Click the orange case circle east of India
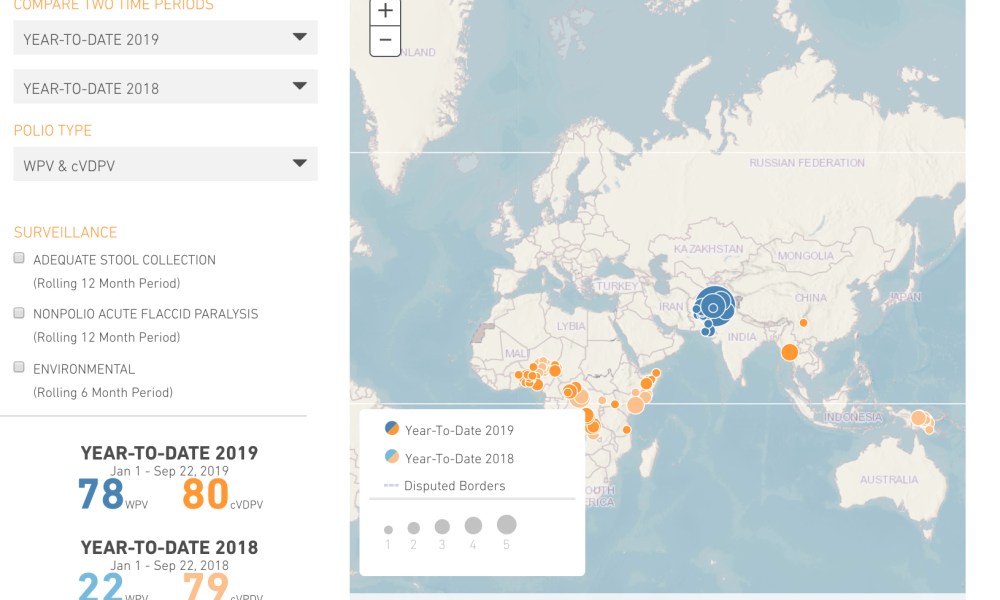 coord(789,351)
